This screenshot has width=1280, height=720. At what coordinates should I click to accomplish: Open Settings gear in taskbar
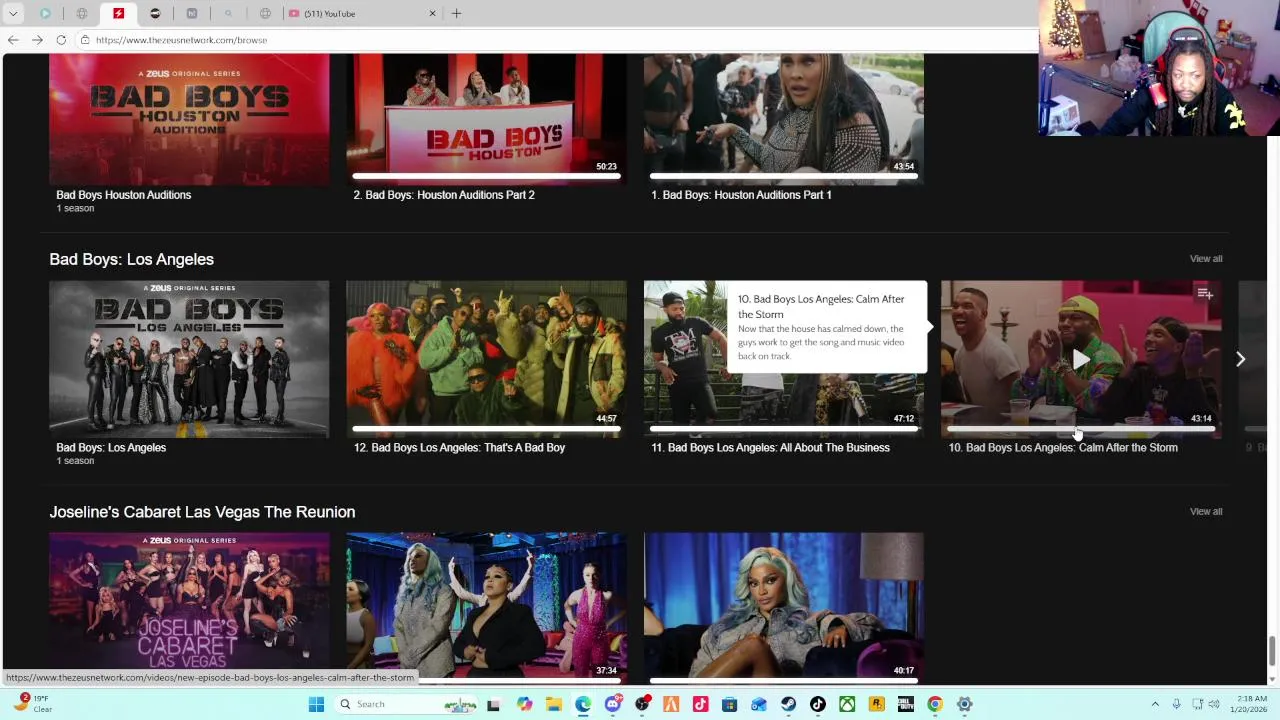tap(964, 704)
